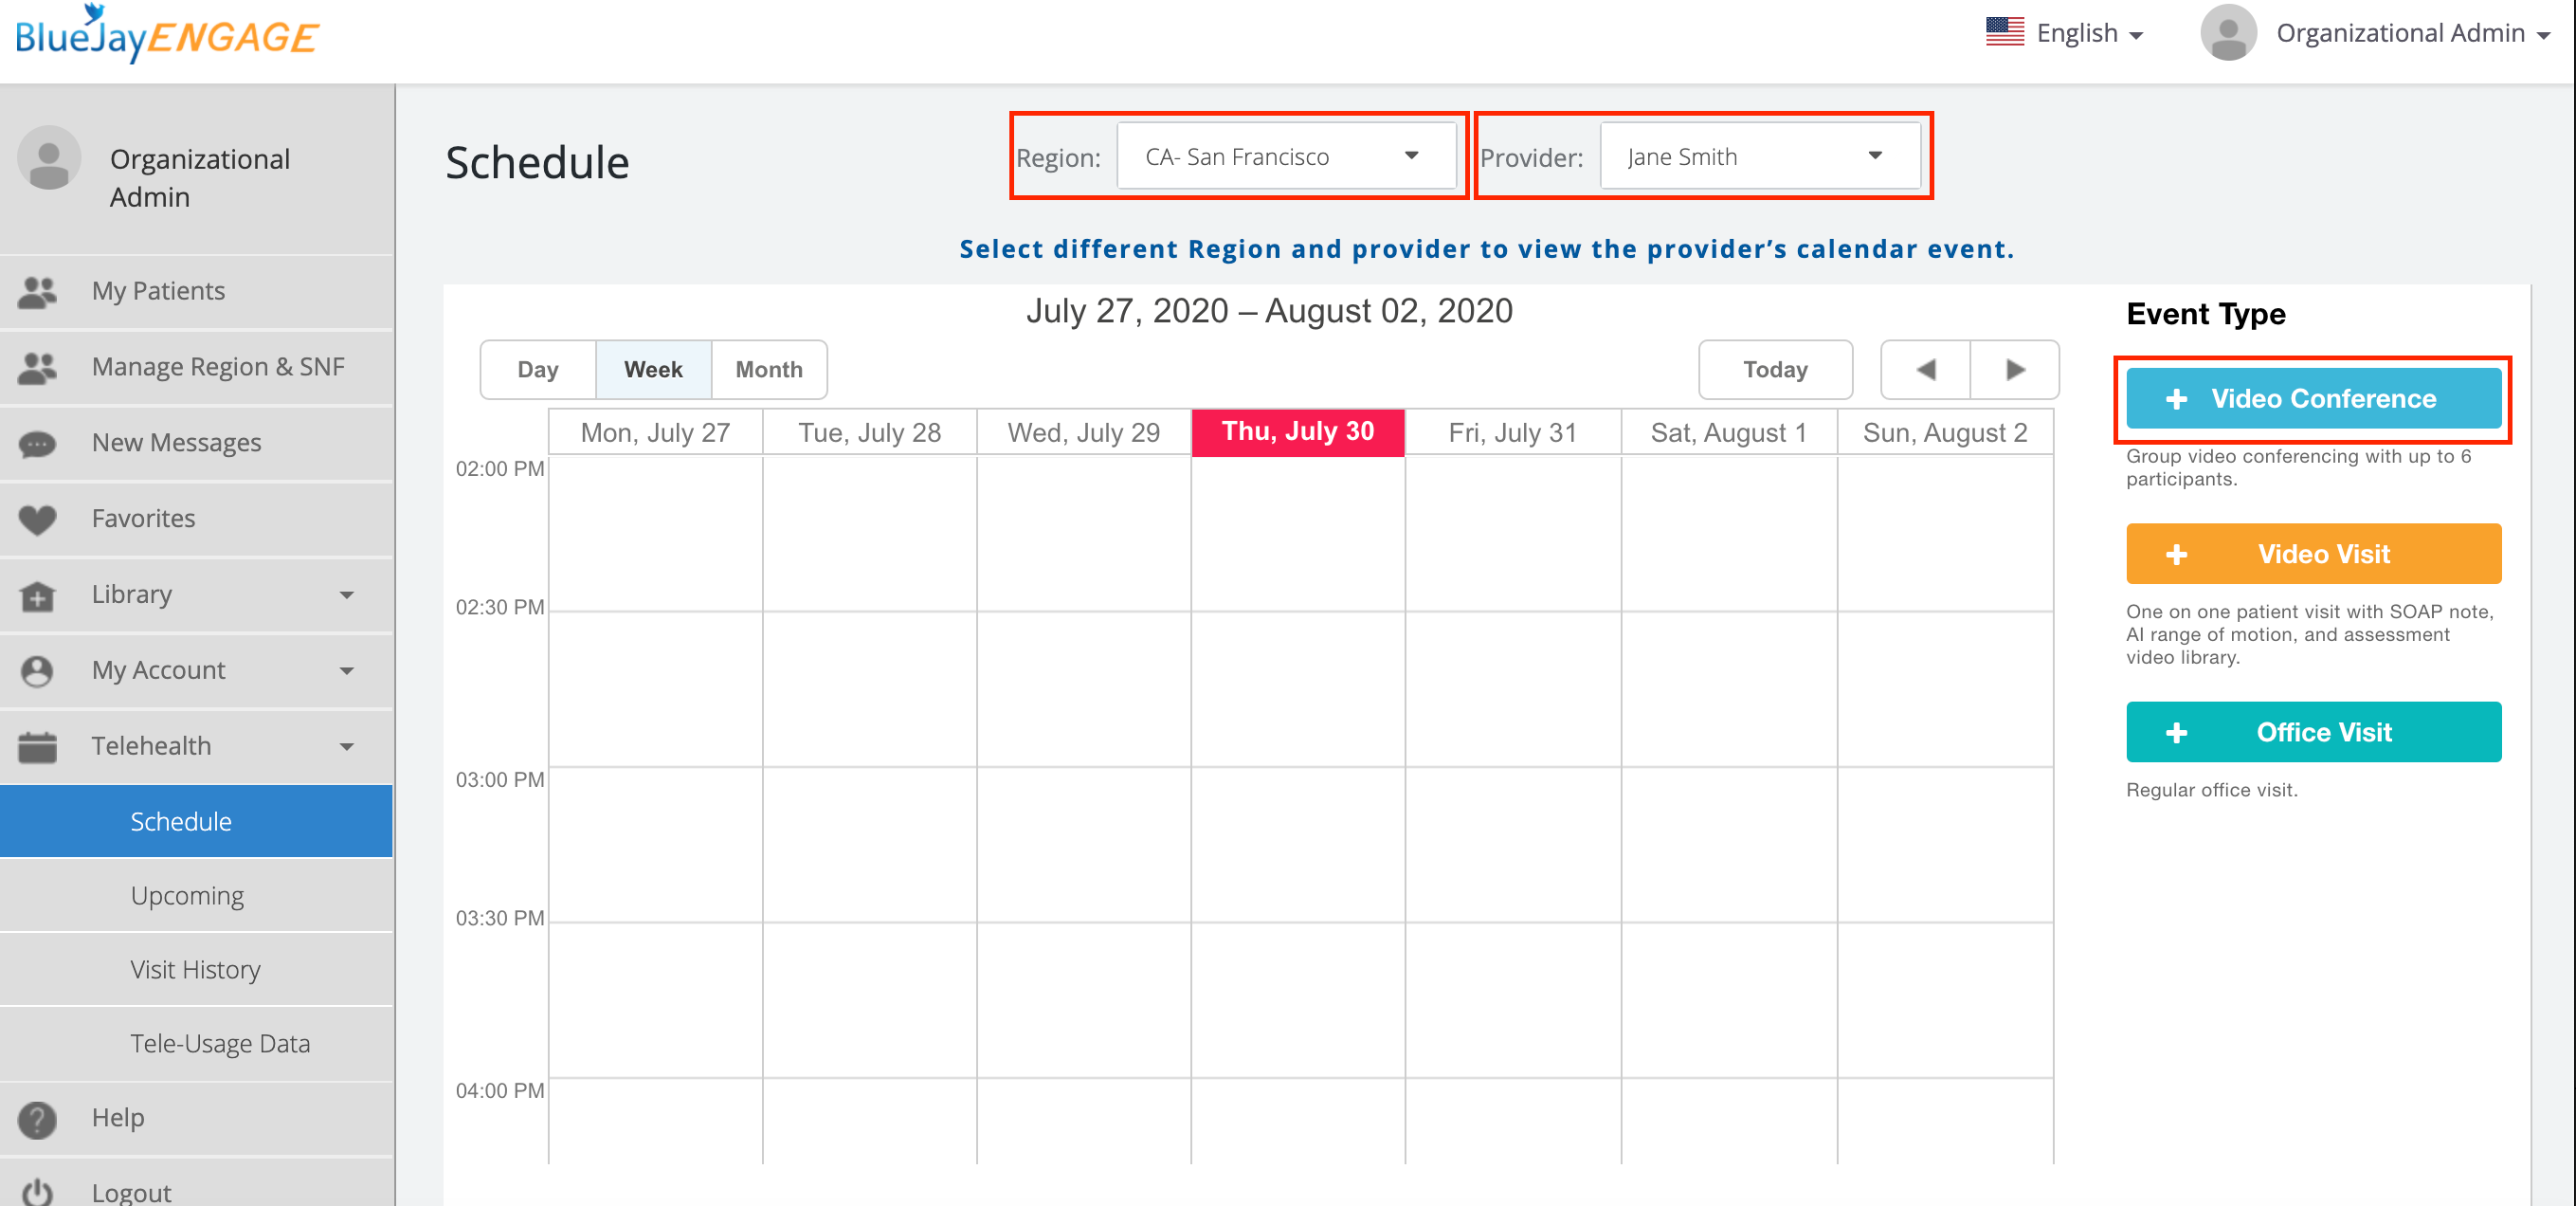Add a Video Conference event
The width and height of the screenshot is (2576, 1206).
point(2312,399)
